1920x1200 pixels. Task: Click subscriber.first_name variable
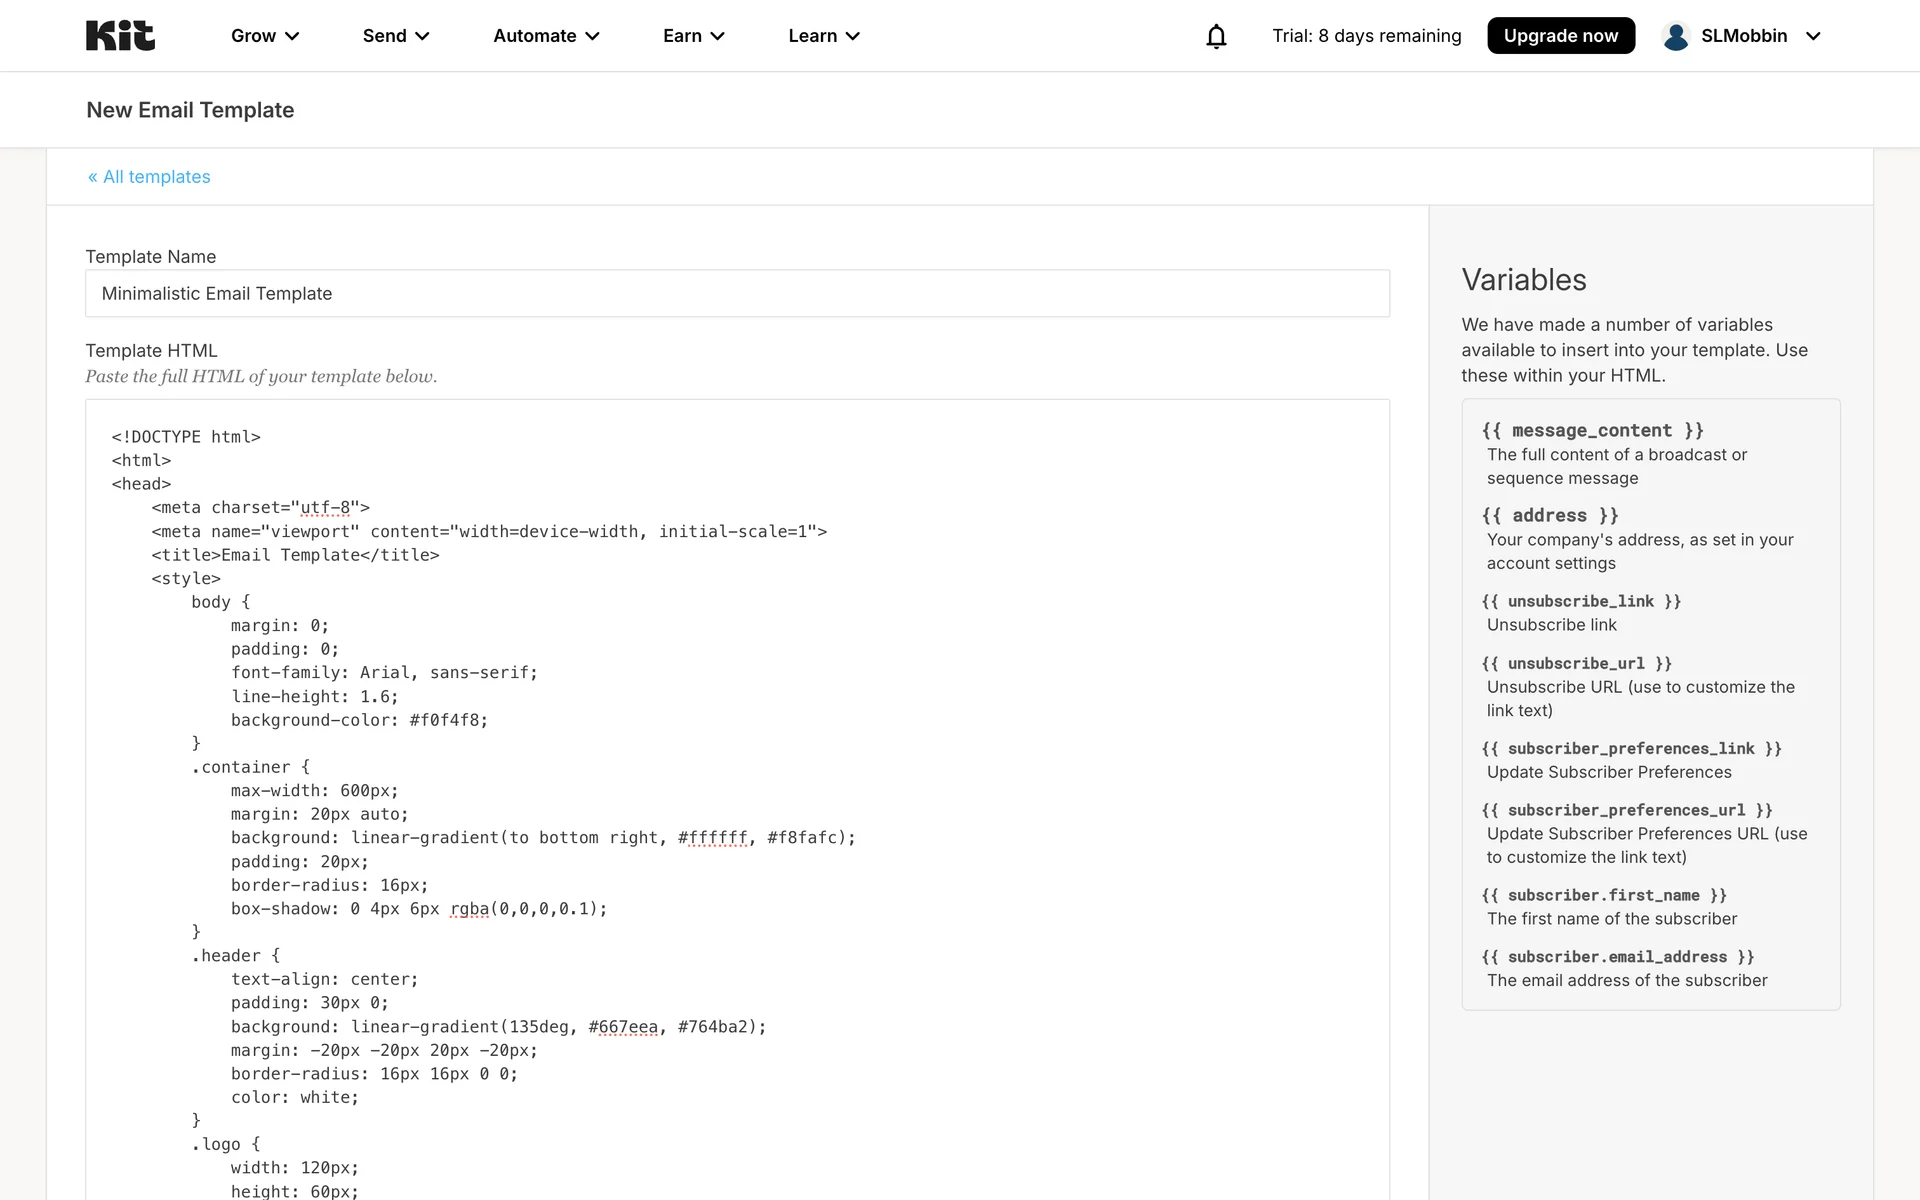point(1603,896)
